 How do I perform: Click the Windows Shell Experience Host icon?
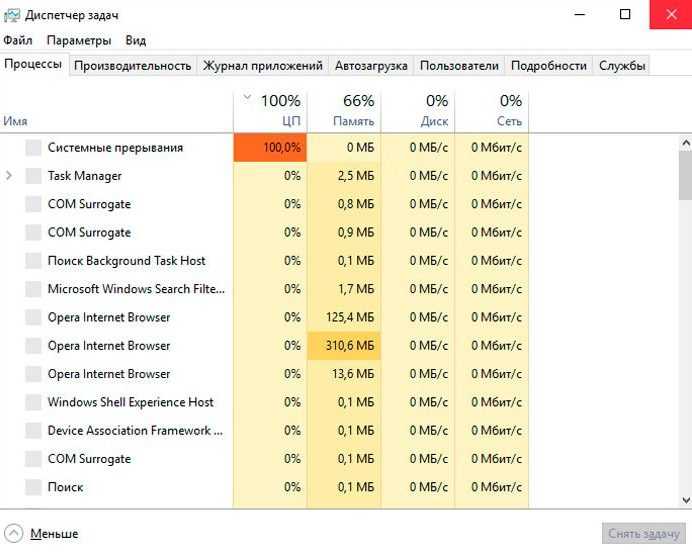pos(34,402)
